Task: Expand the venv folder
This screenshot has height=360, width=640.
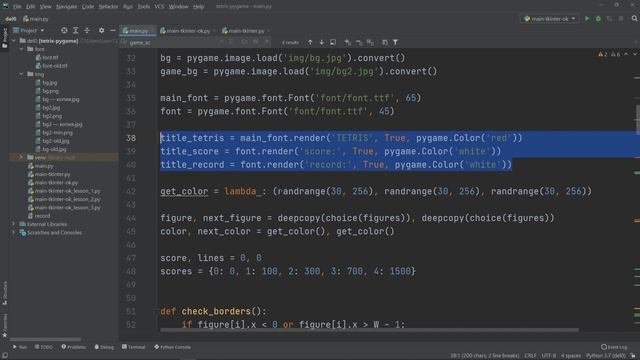Action: (x=22, y=158)
